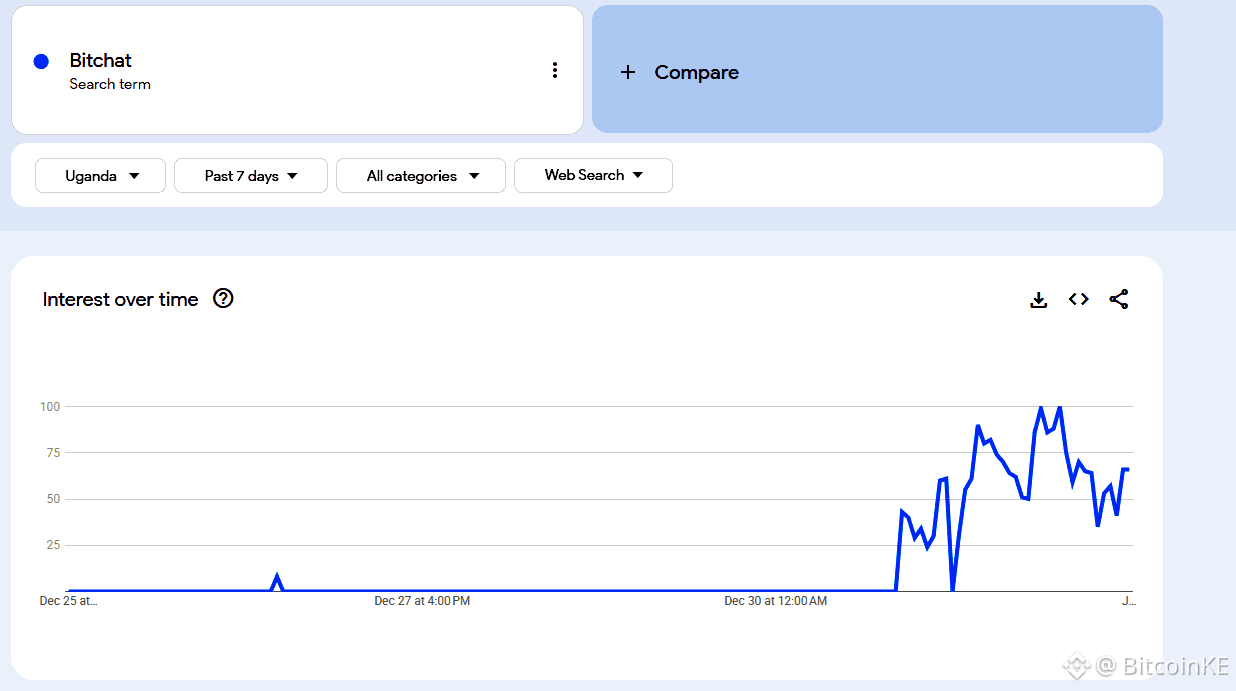The height and width of the screenshot is (691, 1236).
Task: Click the Dec 25 axis label
Action: click(69, 601)
